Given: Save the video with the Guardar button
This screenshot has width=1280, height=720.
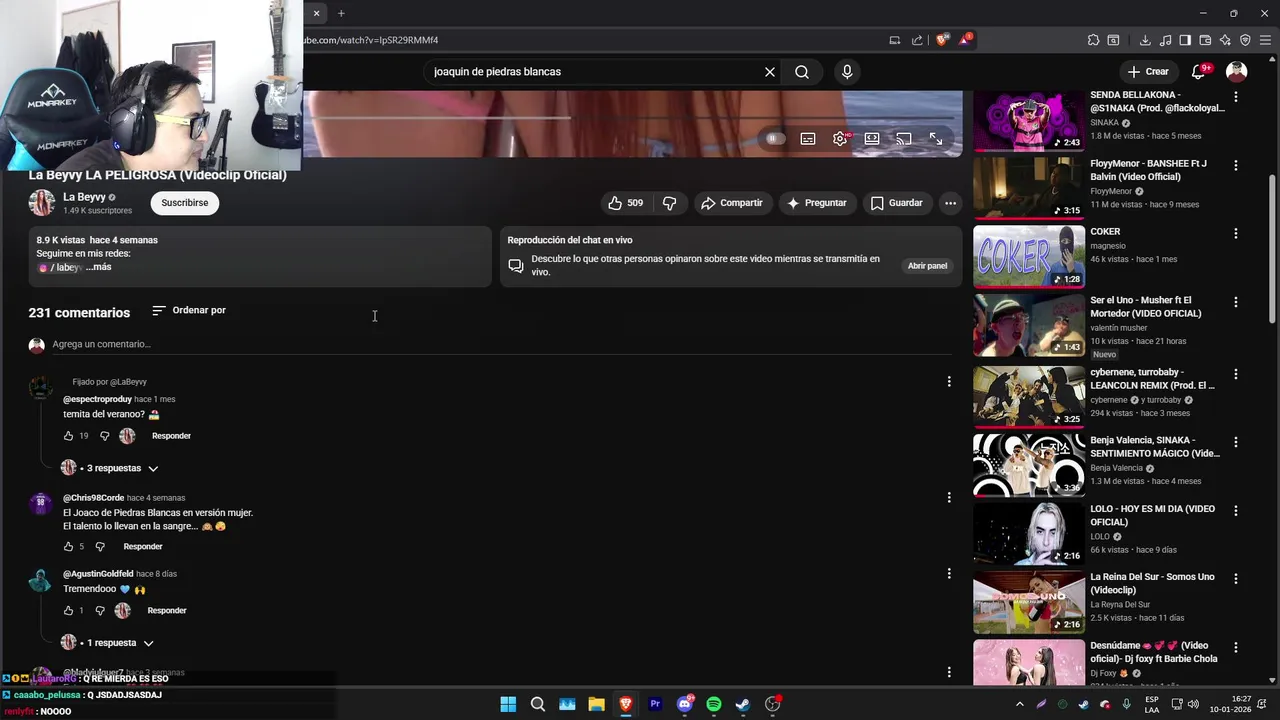Looking at the screenshot, I should [897, 203].
